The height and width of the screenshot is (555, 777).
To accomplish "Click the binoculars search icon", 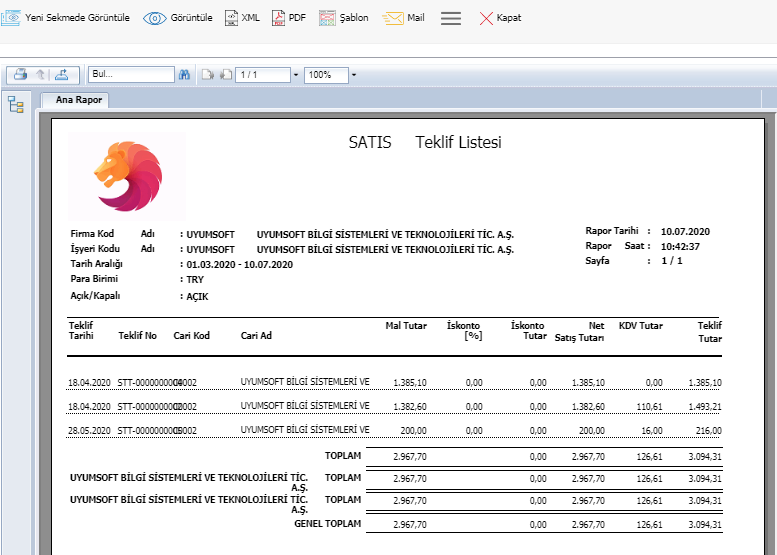I will [184, 75].
